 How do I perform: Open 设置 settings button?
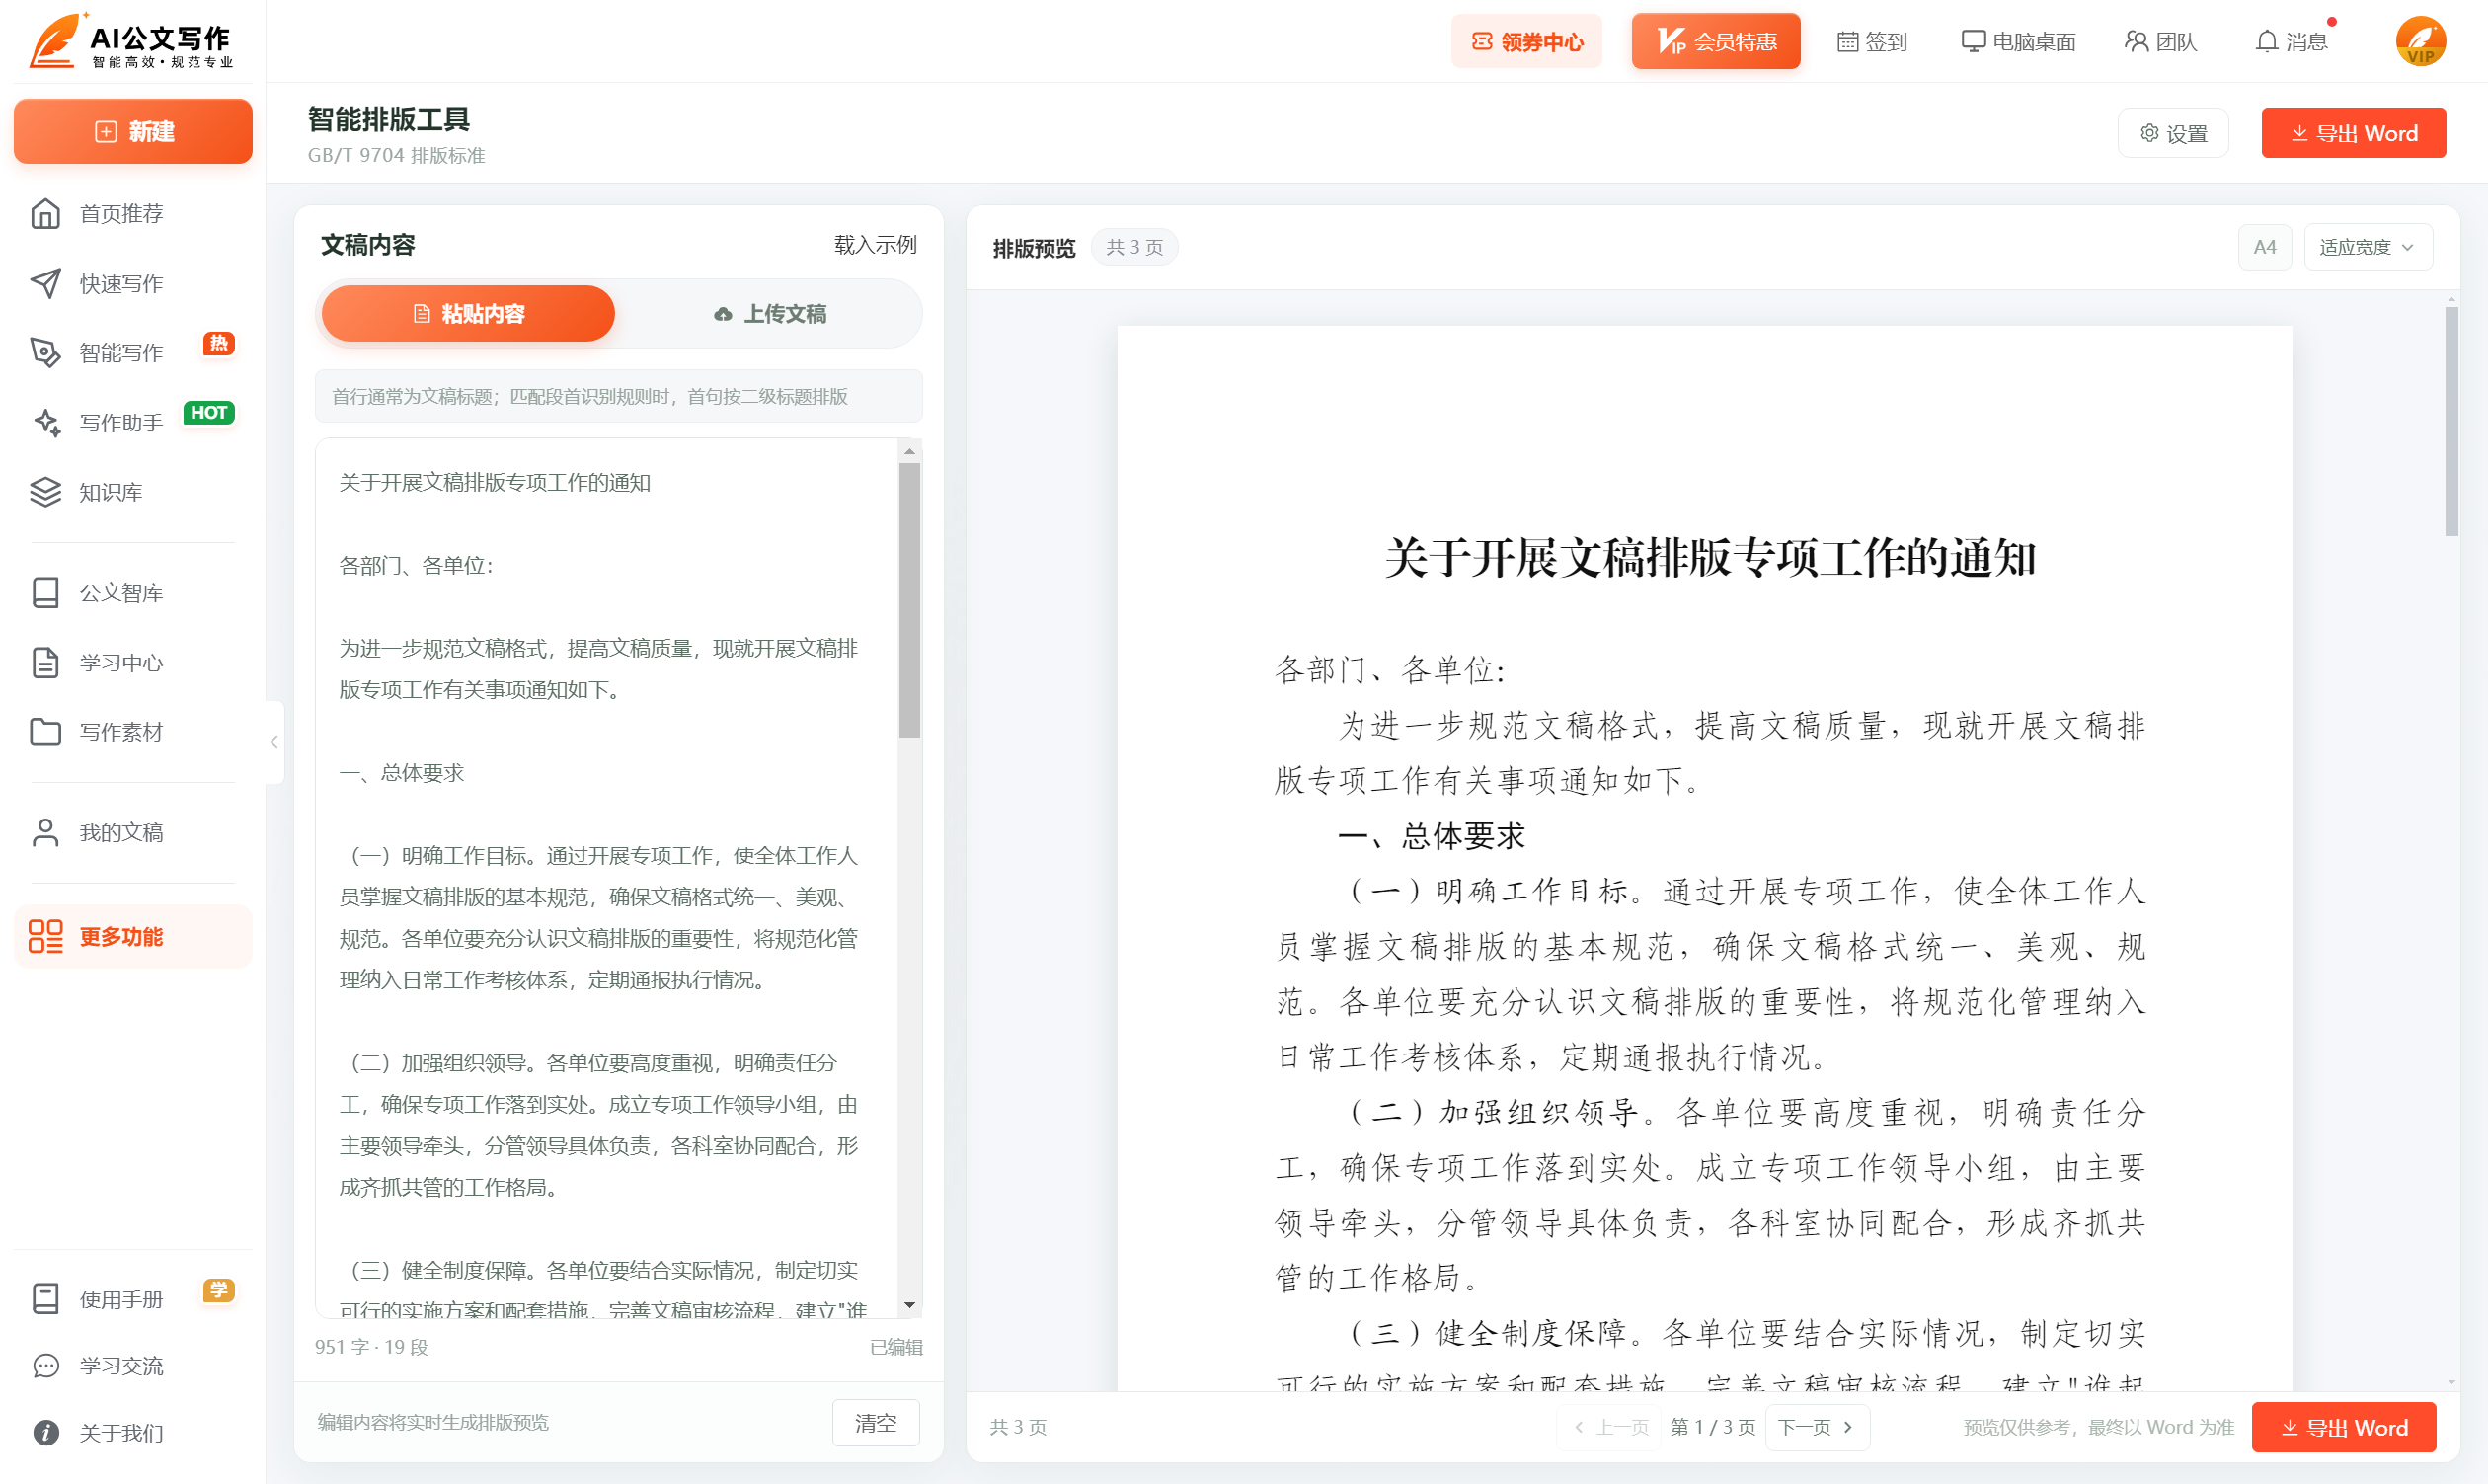click(x=2173, y=133)
